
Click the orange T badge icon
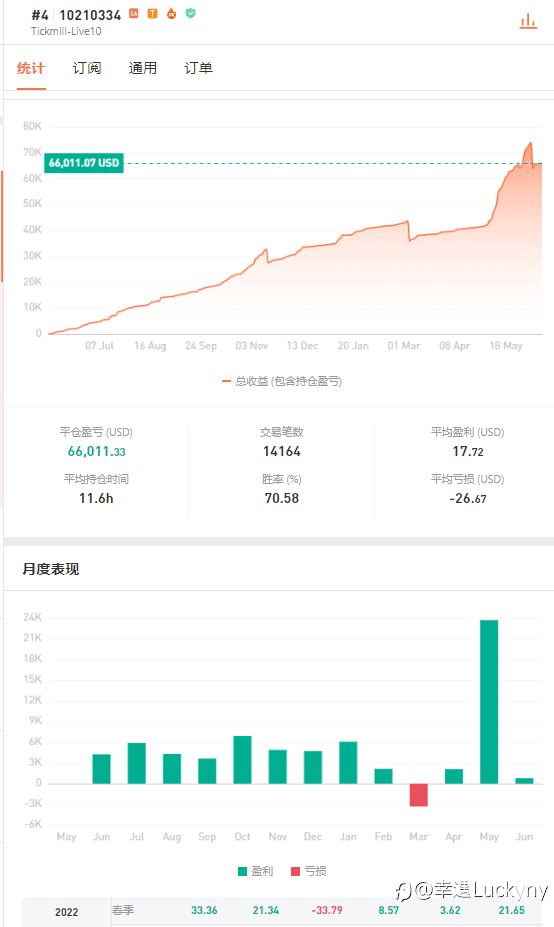click(x=153, y=14)
